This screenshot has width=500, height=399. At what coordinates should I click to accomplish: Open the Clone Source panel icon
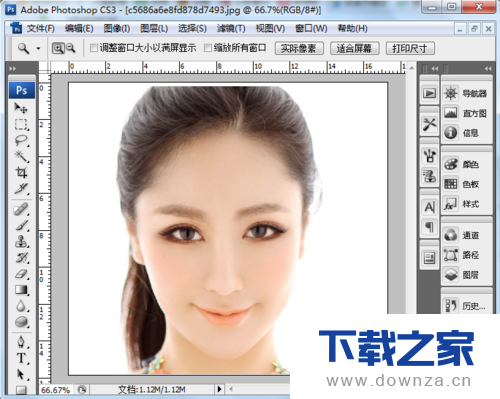(x=429, y=176)
